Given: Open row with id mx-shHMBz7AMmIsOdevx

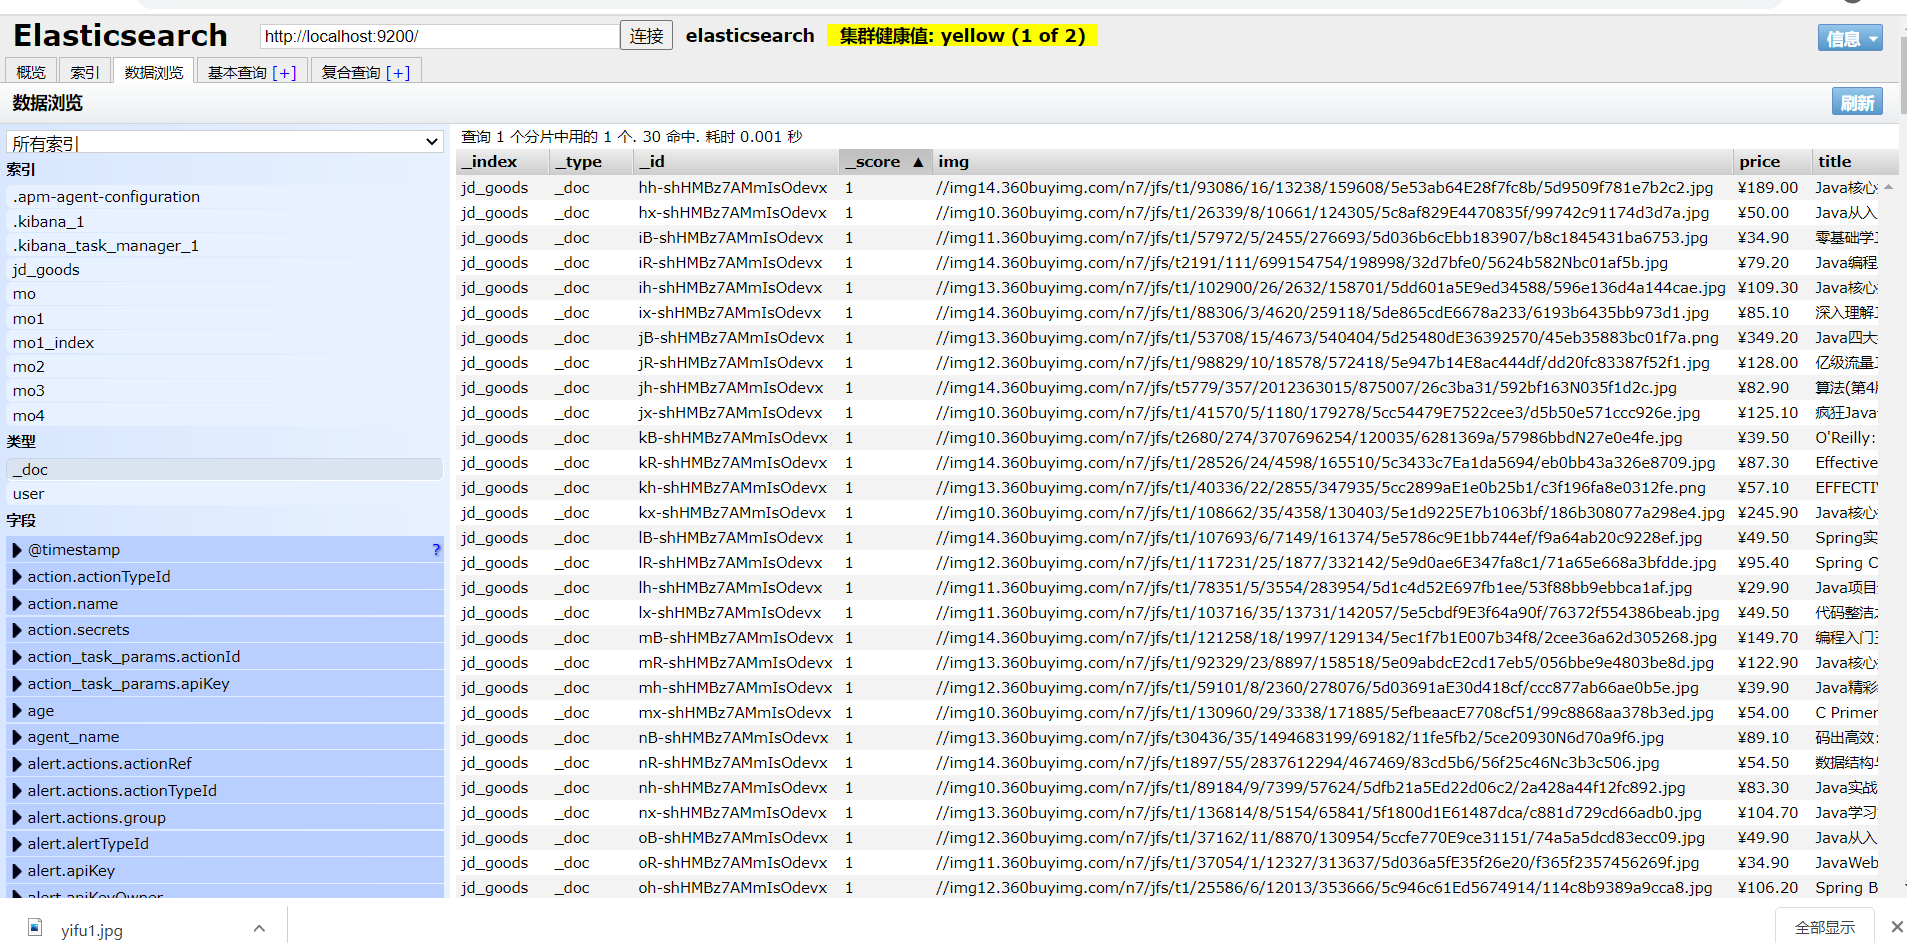Looking at the screenshot, I should [x=735, y=713].
